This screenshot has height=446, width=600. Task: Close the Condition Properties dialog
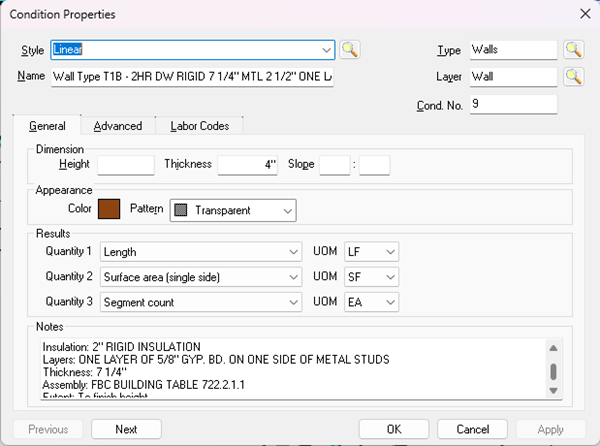pyautogui.click(x=585, y=14)
